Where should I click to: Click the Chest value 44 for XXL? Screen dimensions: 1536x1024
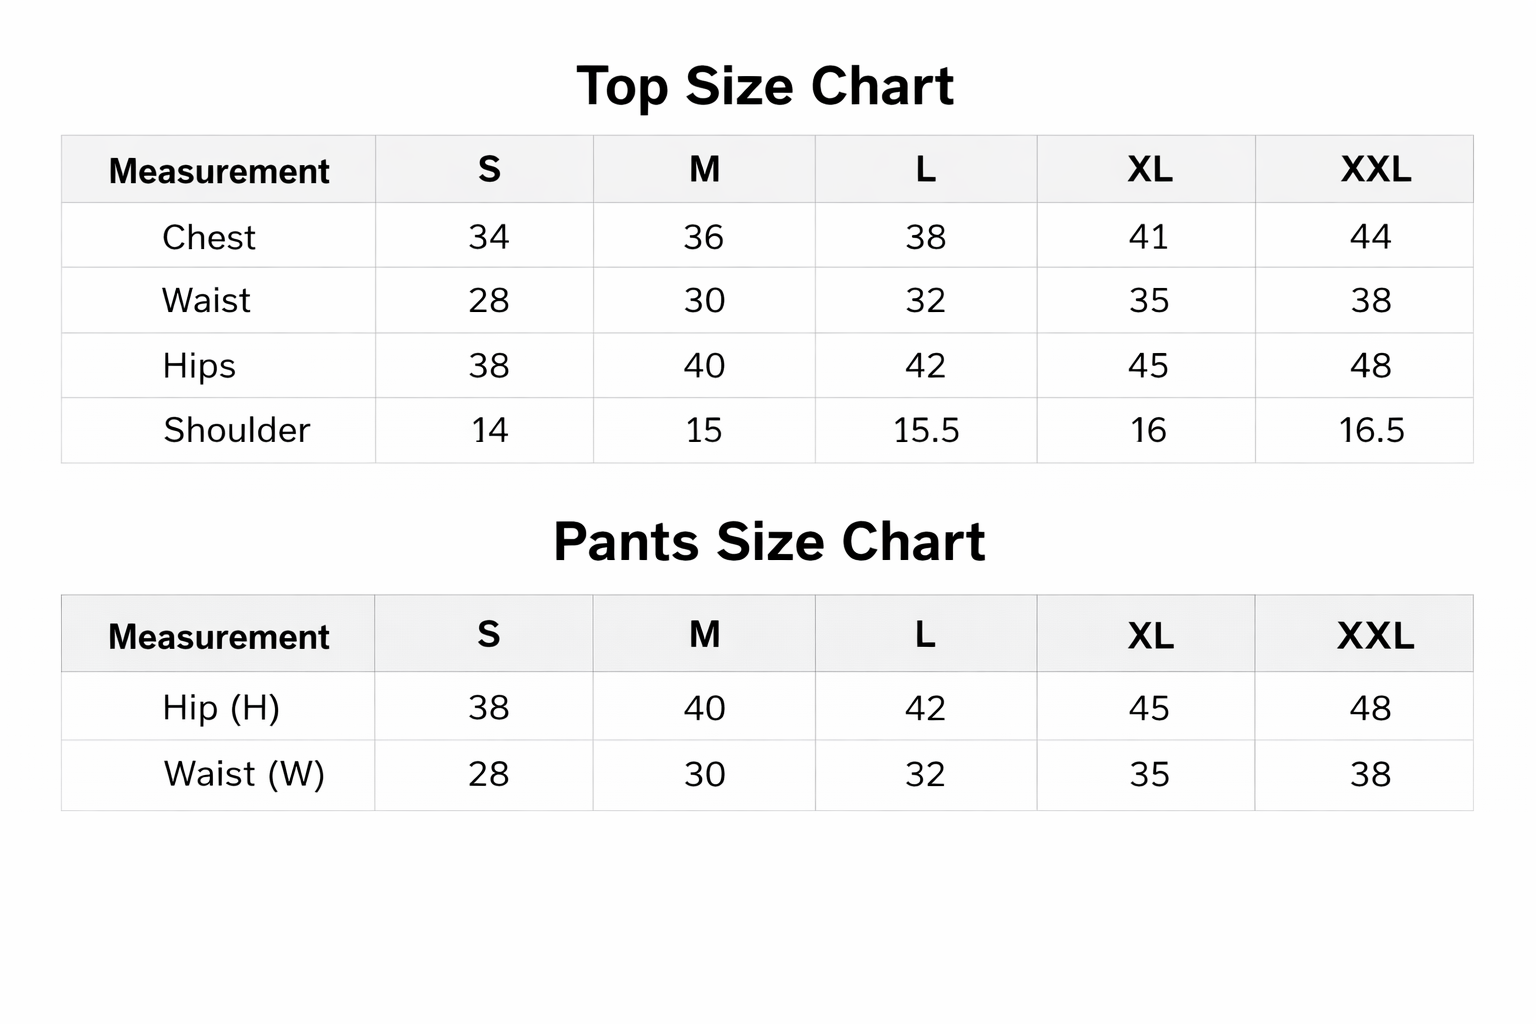coord(1370,237)
